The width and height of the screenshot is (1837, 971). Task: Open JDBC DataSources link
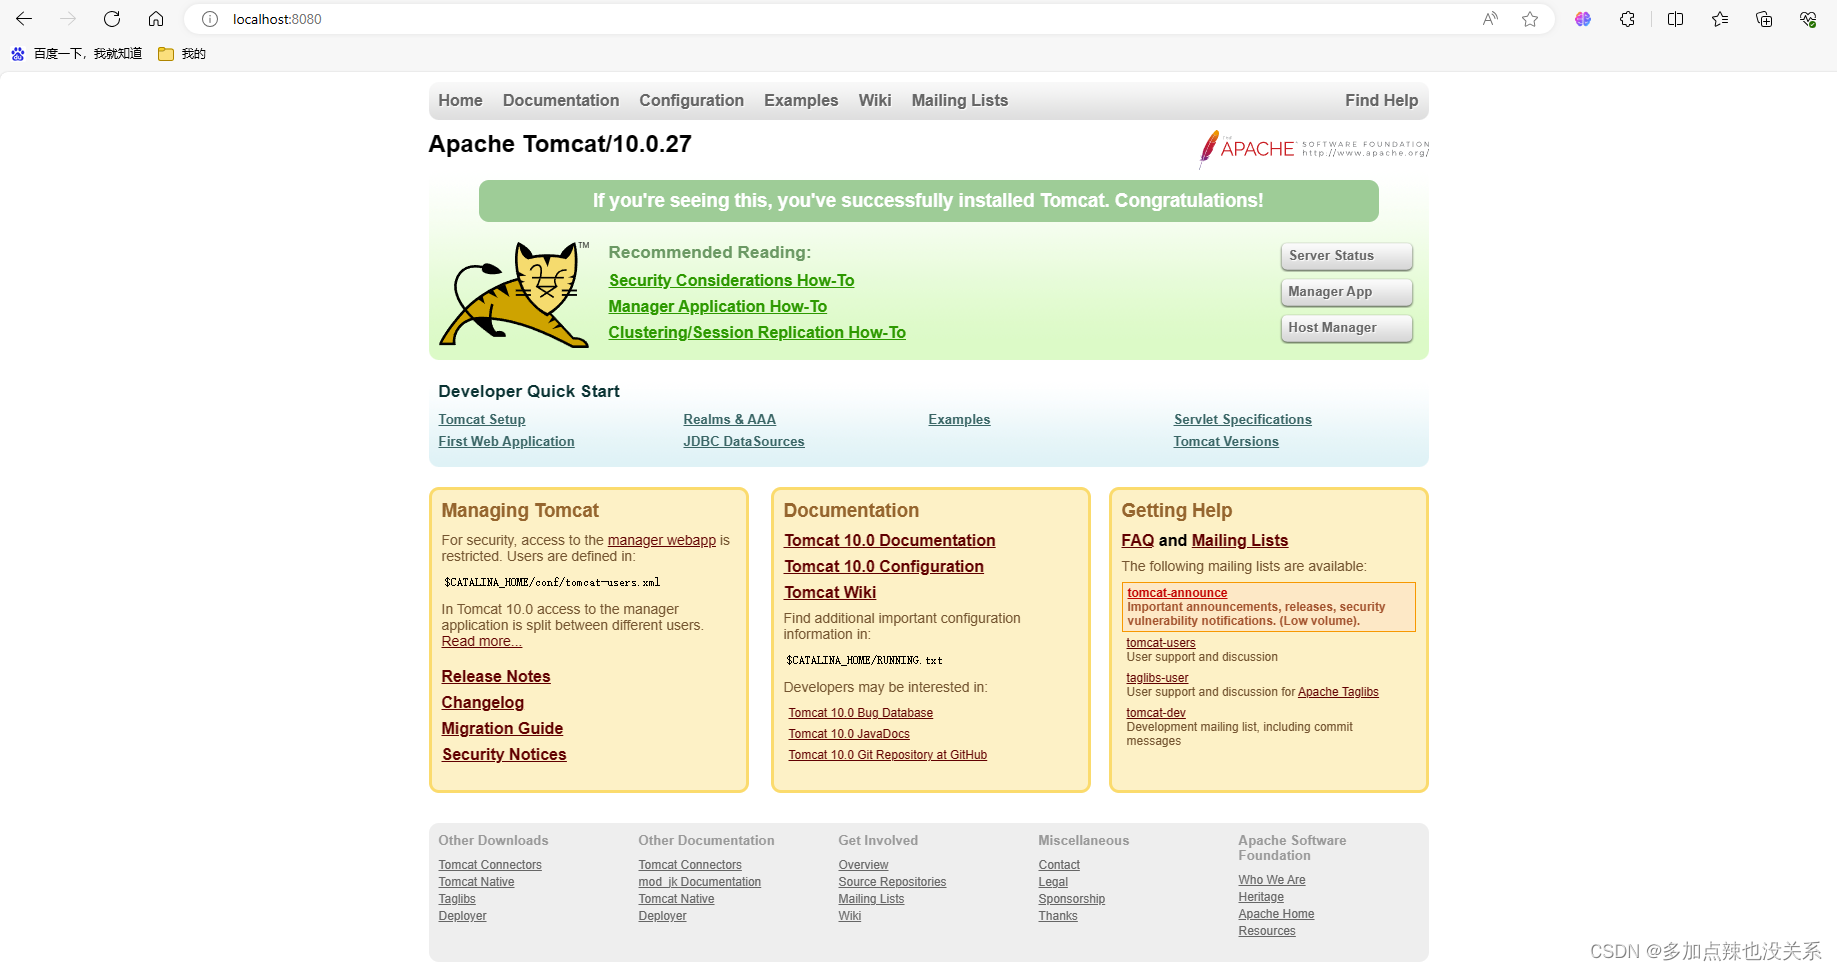click(744, 441)
